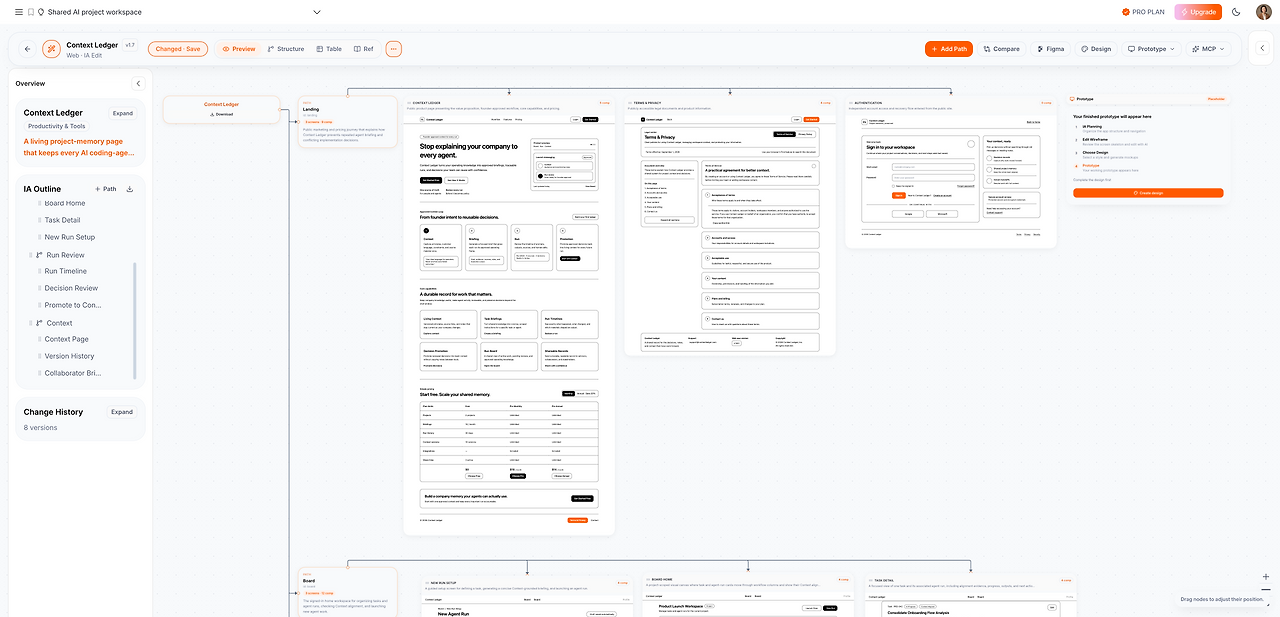Click the Add Path button

point(949,49)
